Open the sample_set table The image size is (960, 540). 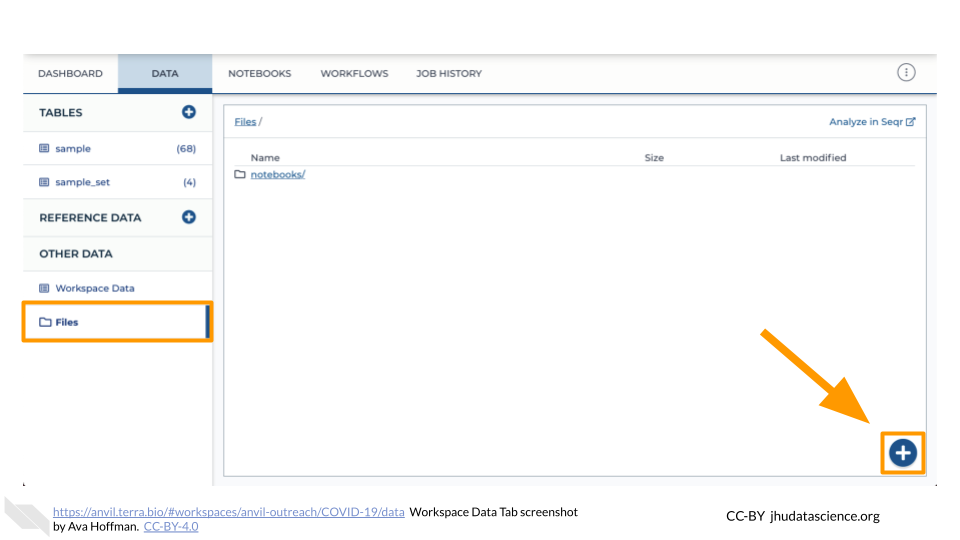point(118,182)
